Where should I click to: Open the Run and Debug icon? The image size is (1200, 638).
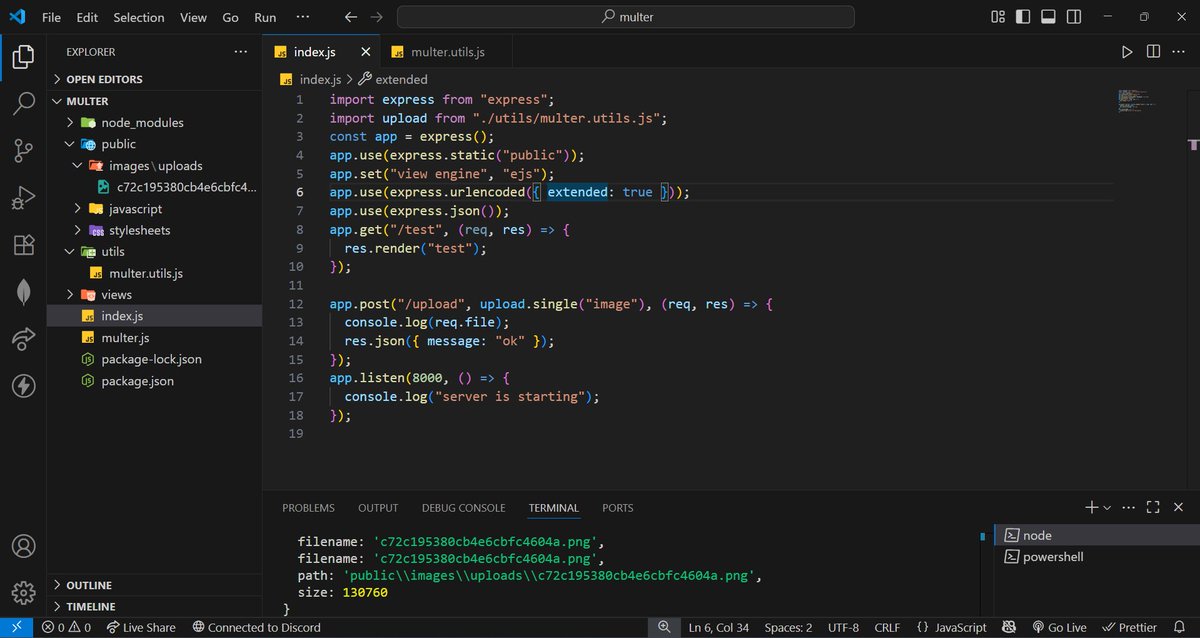point(23,198)
